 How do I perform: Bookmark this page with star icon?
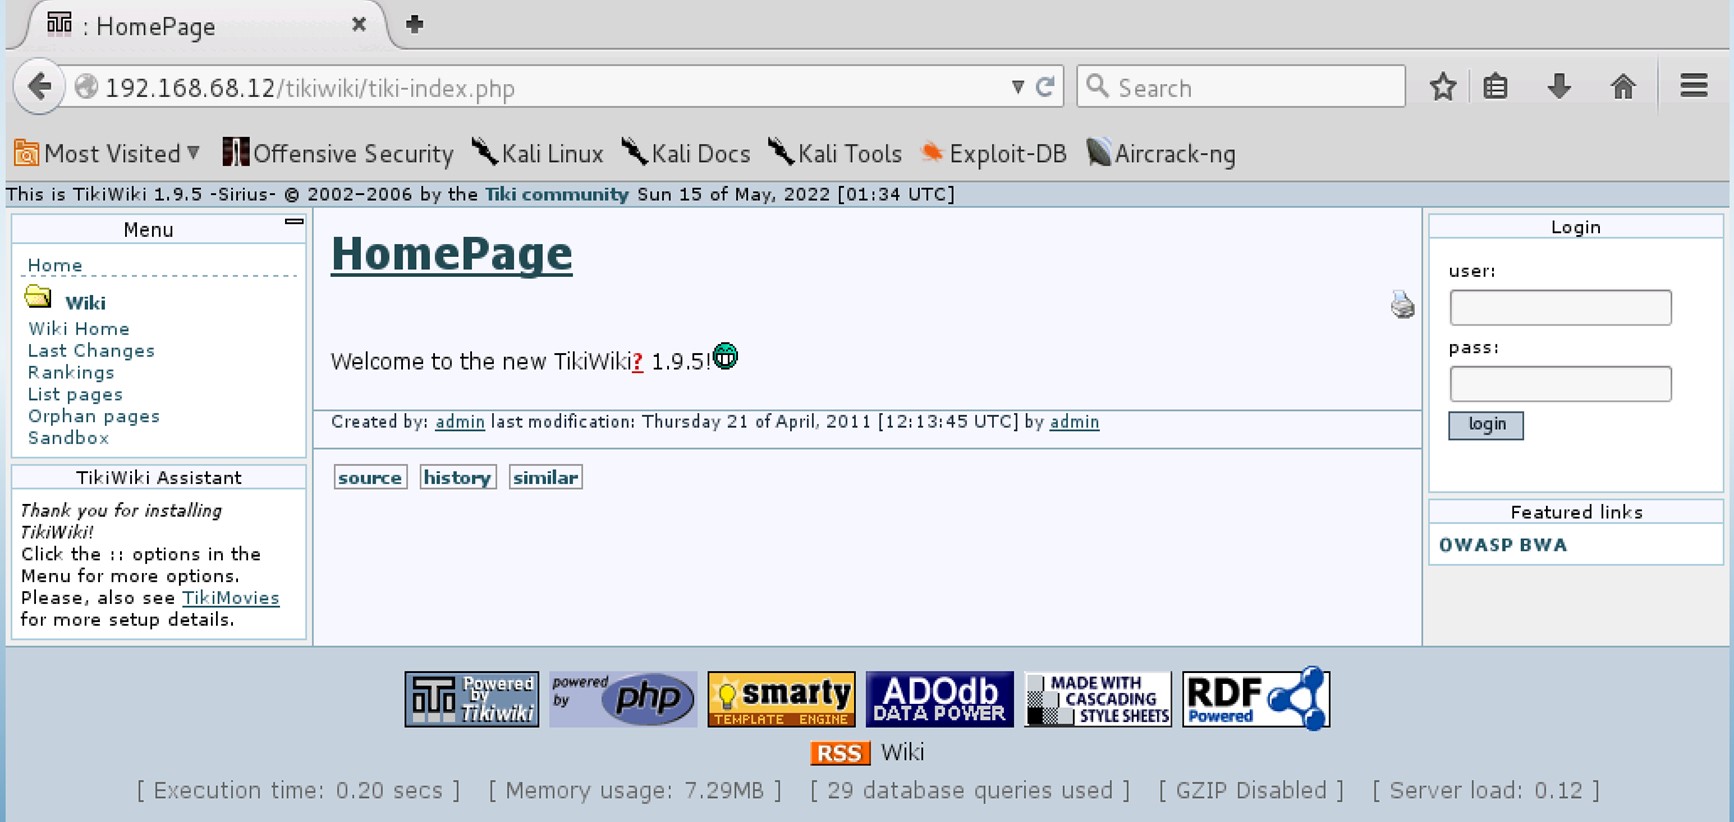coord(1442,87)
